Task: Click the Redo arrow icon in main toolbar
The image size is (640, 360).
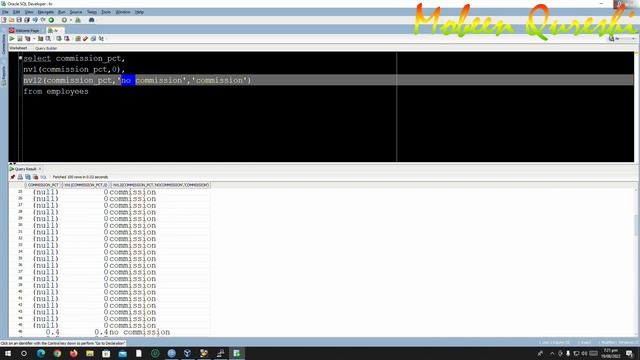Action: point(43,20)
